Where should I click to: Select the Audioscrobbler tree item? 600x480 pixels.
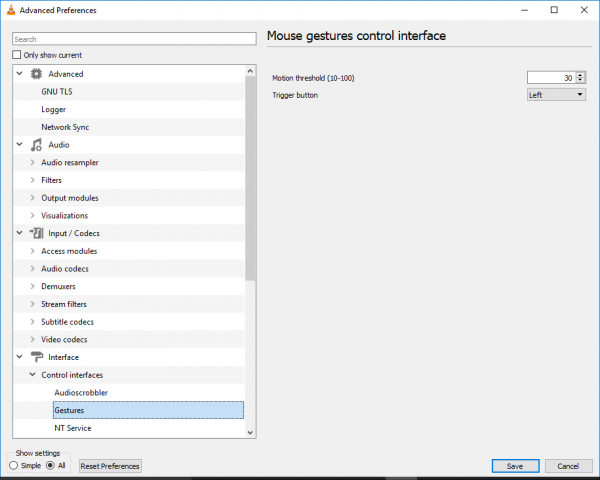(x=81, y=393)
